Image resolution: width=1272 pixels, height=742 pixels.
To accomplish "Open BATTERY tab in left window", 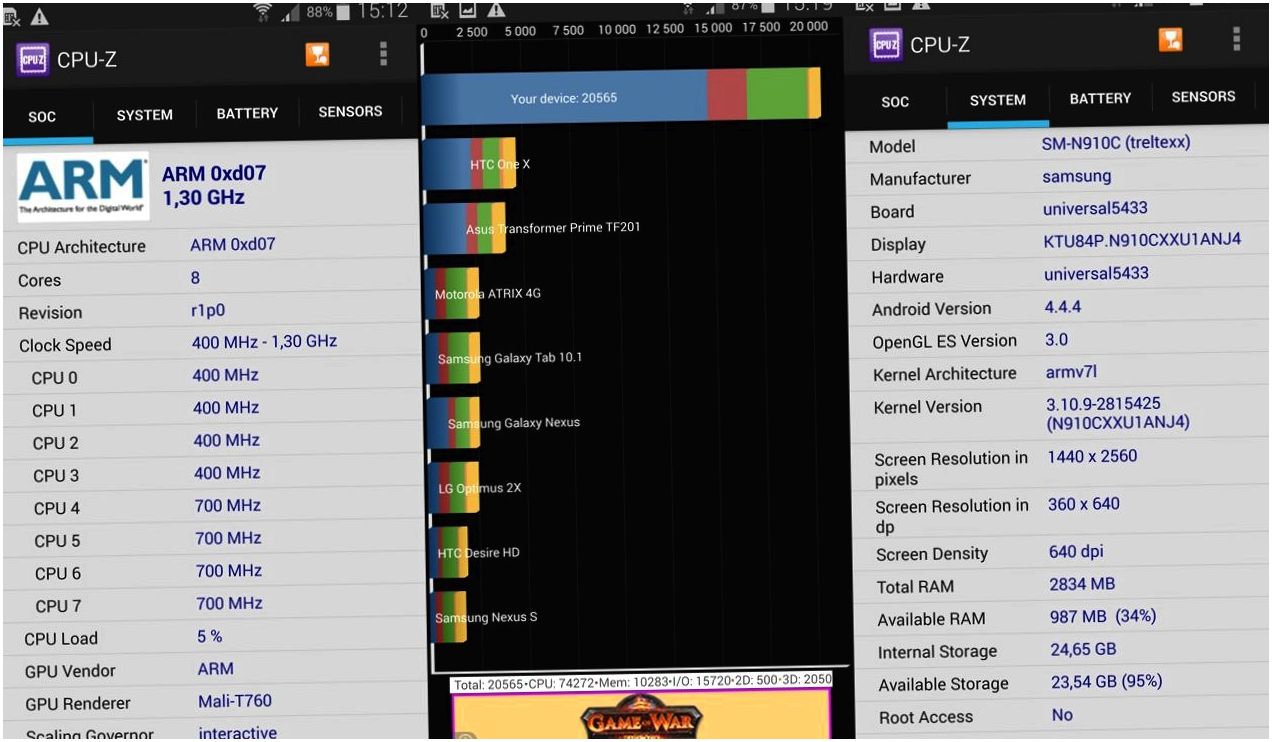I will 247,113.
